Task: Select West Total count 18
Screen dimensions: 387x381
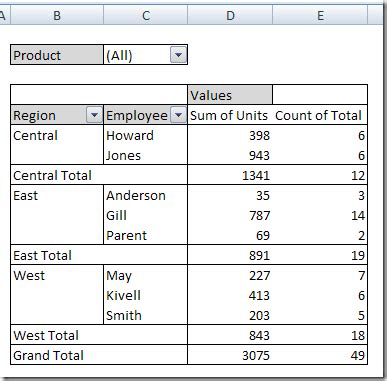Action: [320, 335]
